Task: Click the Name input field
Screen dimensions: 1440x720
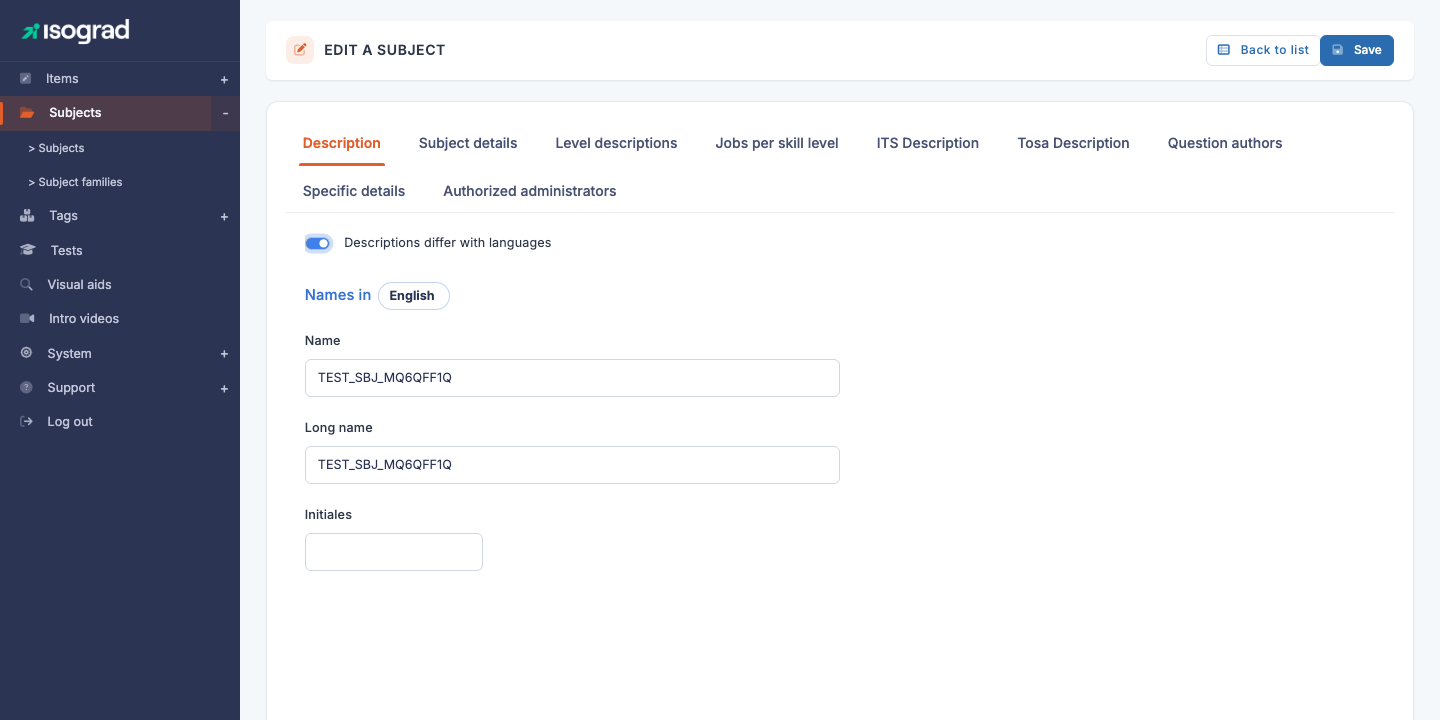Action: click(x=572, y=378)
